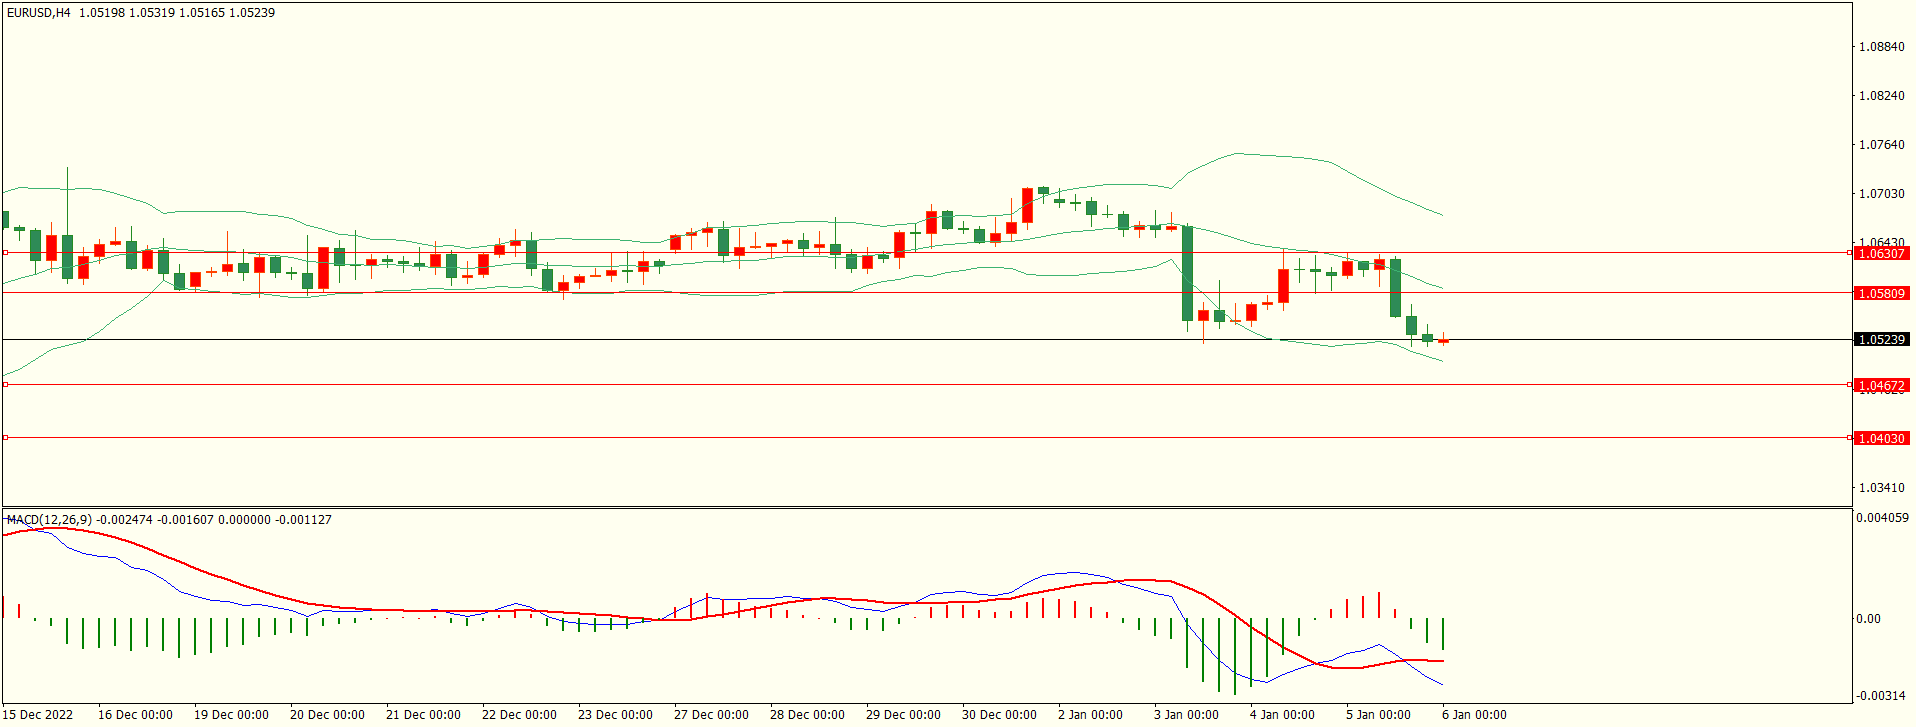Select the MACD(12,26,9) indicator label
Image resolution: width=1916 pixels, height=727 pixels.
coord(49,520)
